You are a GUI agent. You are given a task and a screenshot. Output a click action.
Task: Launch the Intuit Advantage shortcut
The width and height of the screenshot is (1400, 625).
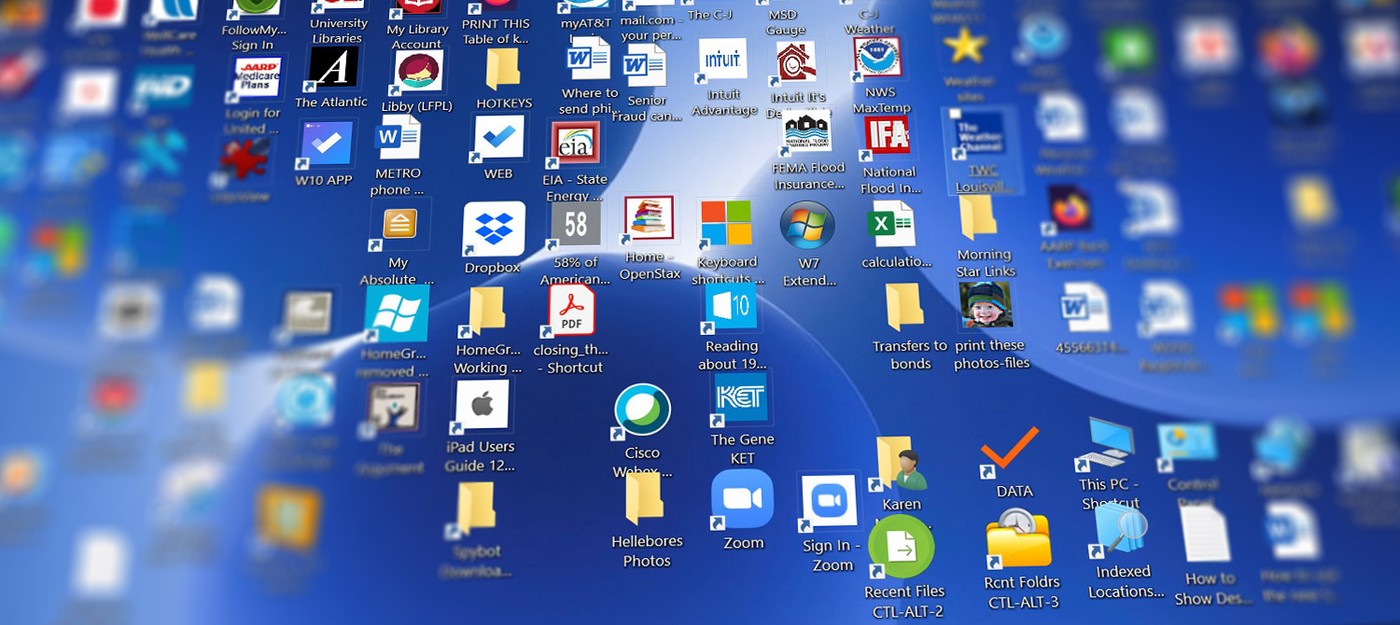tap(722, 61)
